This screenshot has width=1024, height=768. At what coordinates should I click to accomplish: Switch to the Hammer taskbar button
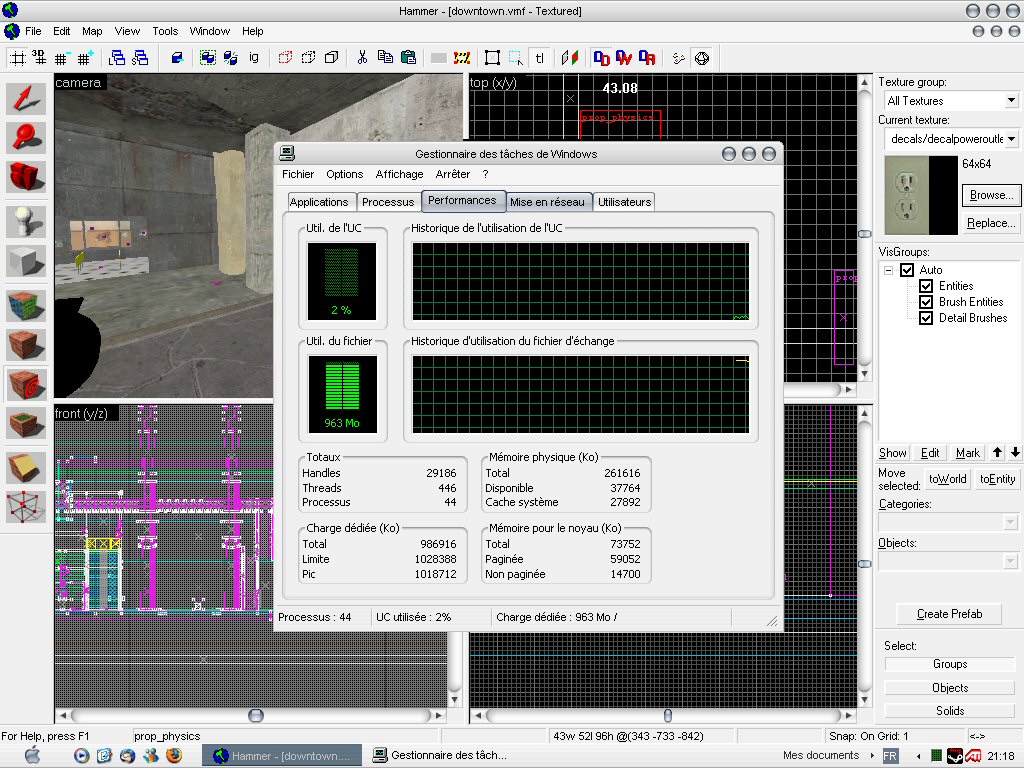click(x=282, y=756)
